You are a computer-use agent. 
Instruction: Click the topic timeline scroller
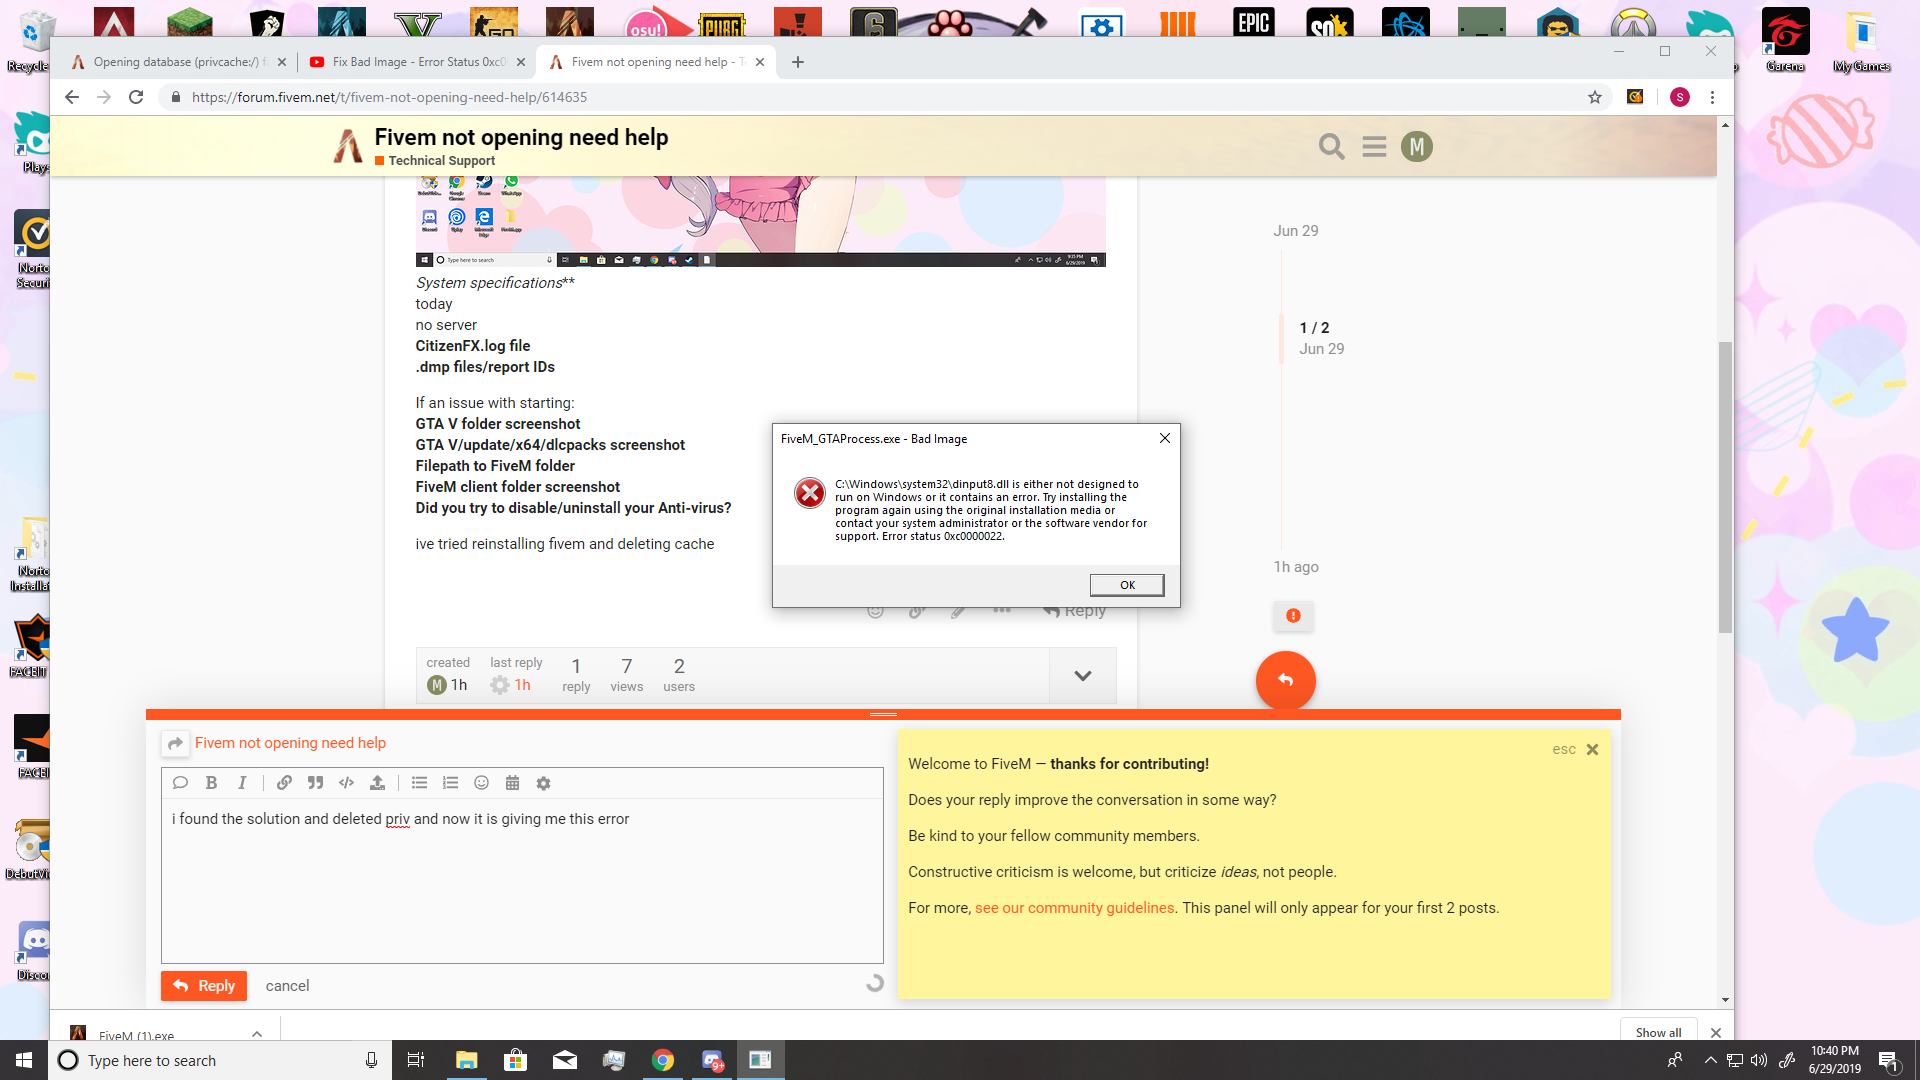(1313, 338)
